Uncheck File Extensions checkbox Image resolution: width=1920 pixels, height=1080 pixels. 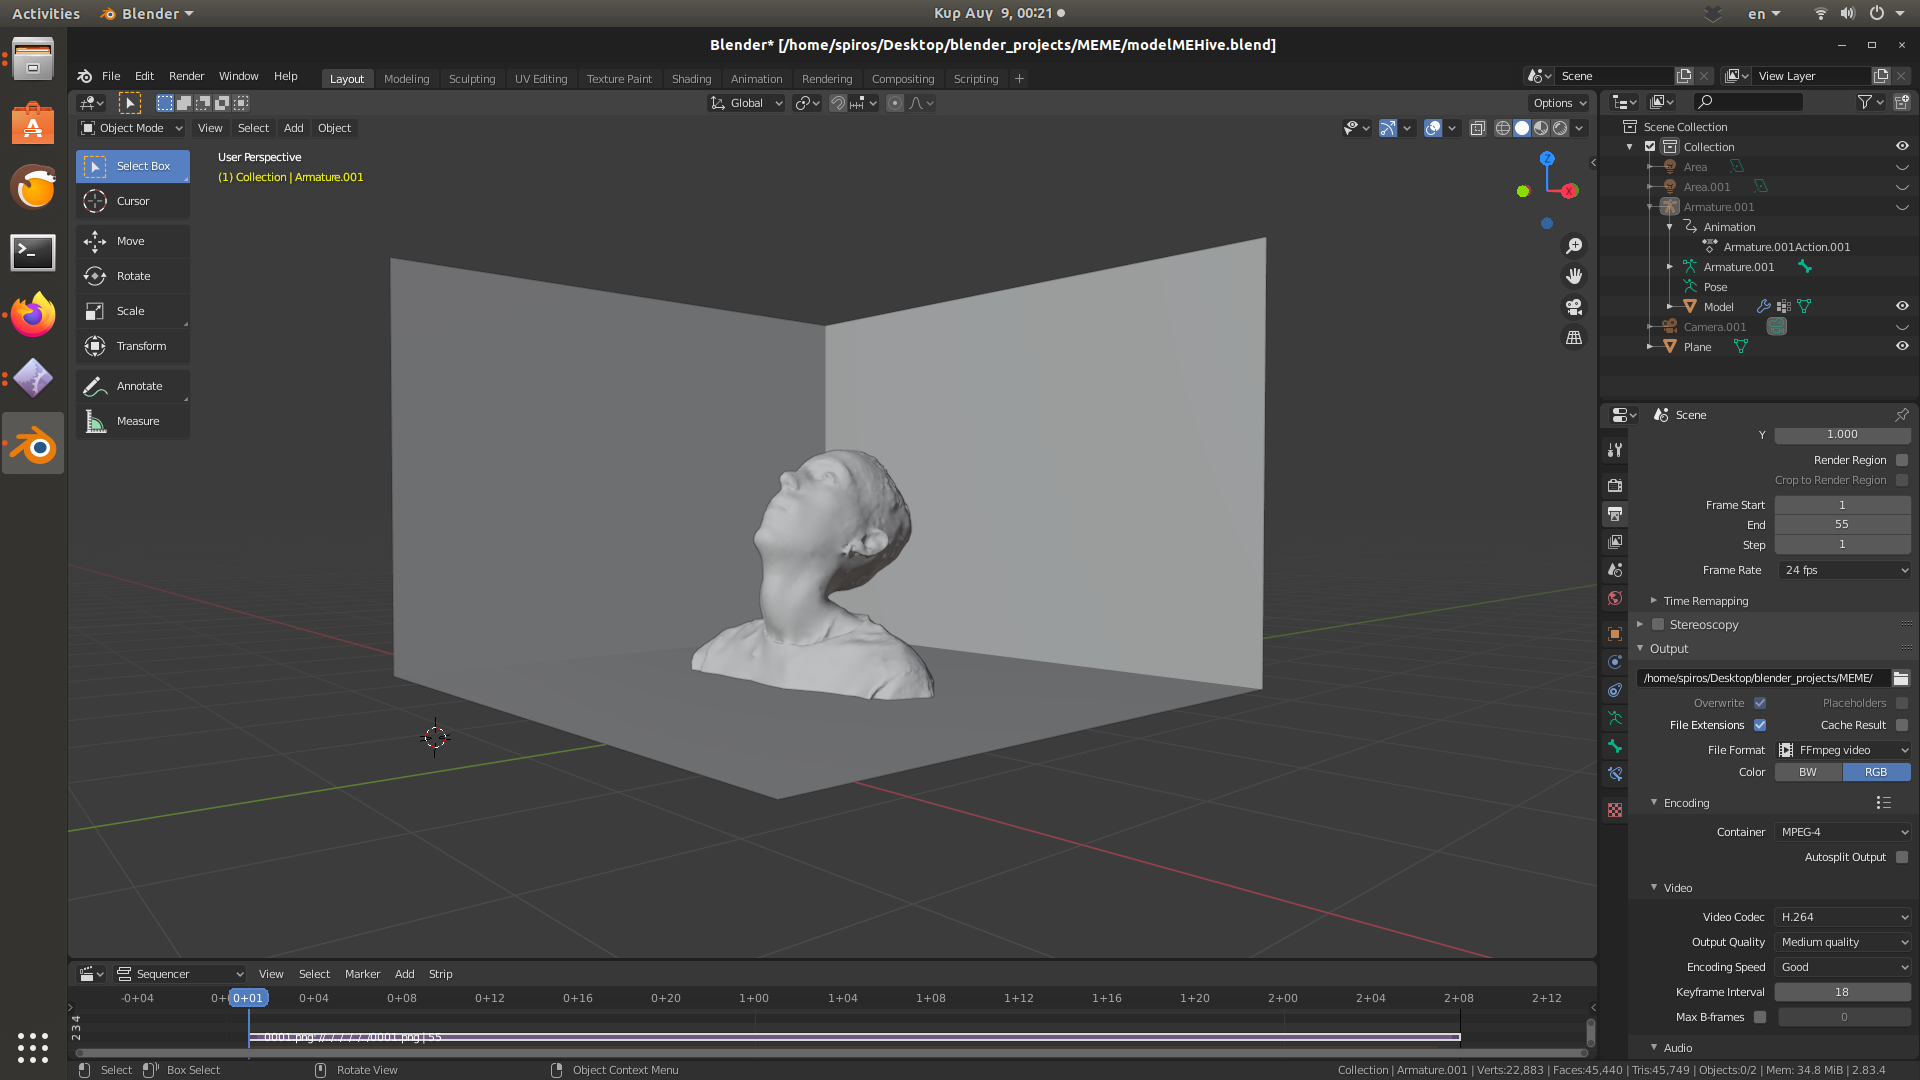1760,725
